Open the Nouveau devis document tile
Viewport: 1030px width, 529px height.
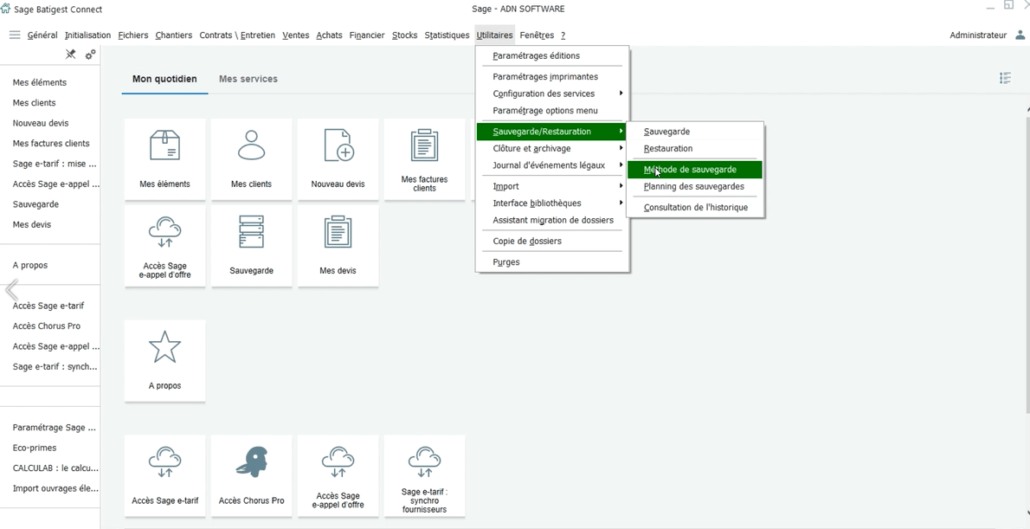(x=338, y=159)
